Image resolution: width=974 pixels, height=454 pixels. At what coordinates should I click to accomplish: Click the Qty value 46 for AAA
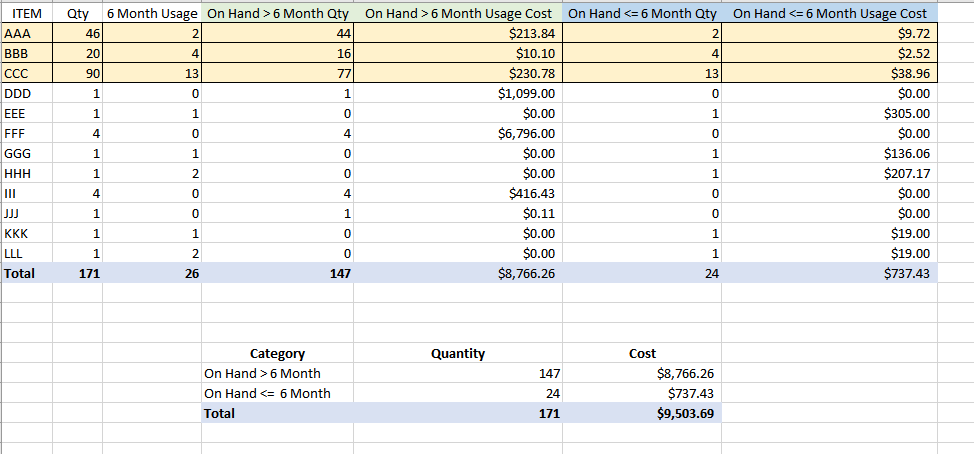click(x=78, y=34)
